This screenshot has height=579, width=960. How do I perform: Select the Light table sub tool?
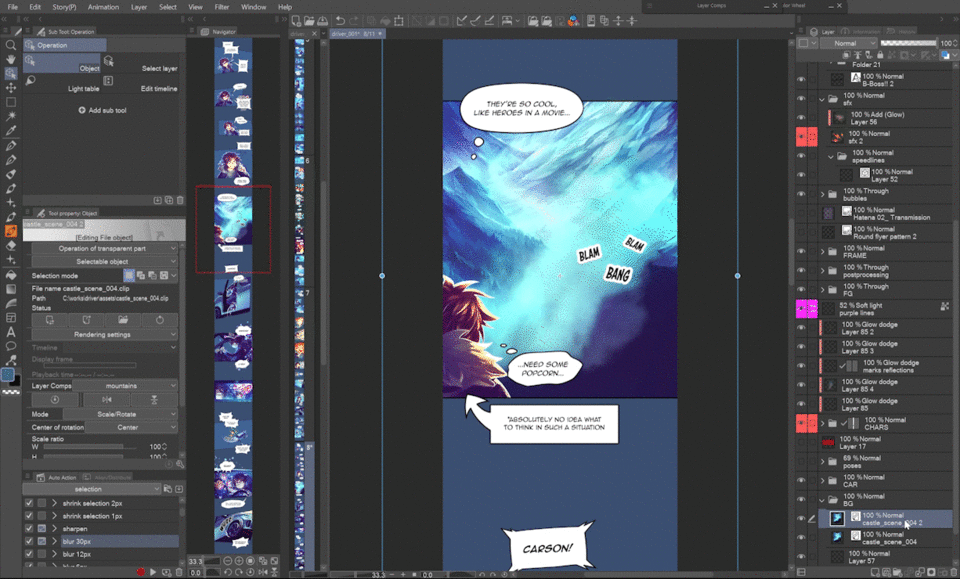[x=62, y=84]
